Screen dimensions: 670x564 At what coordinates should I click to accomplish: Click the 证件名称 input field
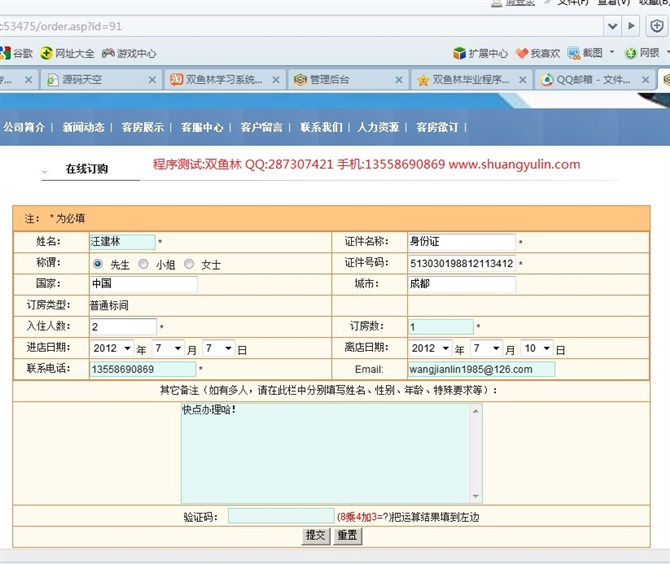pos(461,242)
